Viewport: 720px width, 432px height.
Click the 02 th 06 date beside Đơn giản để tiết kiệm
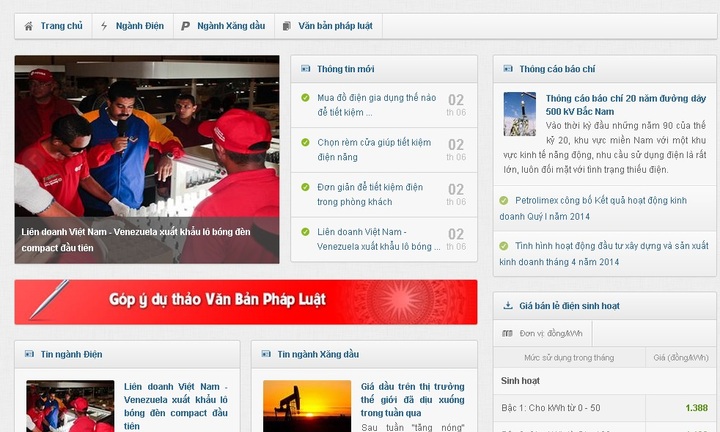tap(456, 195)
